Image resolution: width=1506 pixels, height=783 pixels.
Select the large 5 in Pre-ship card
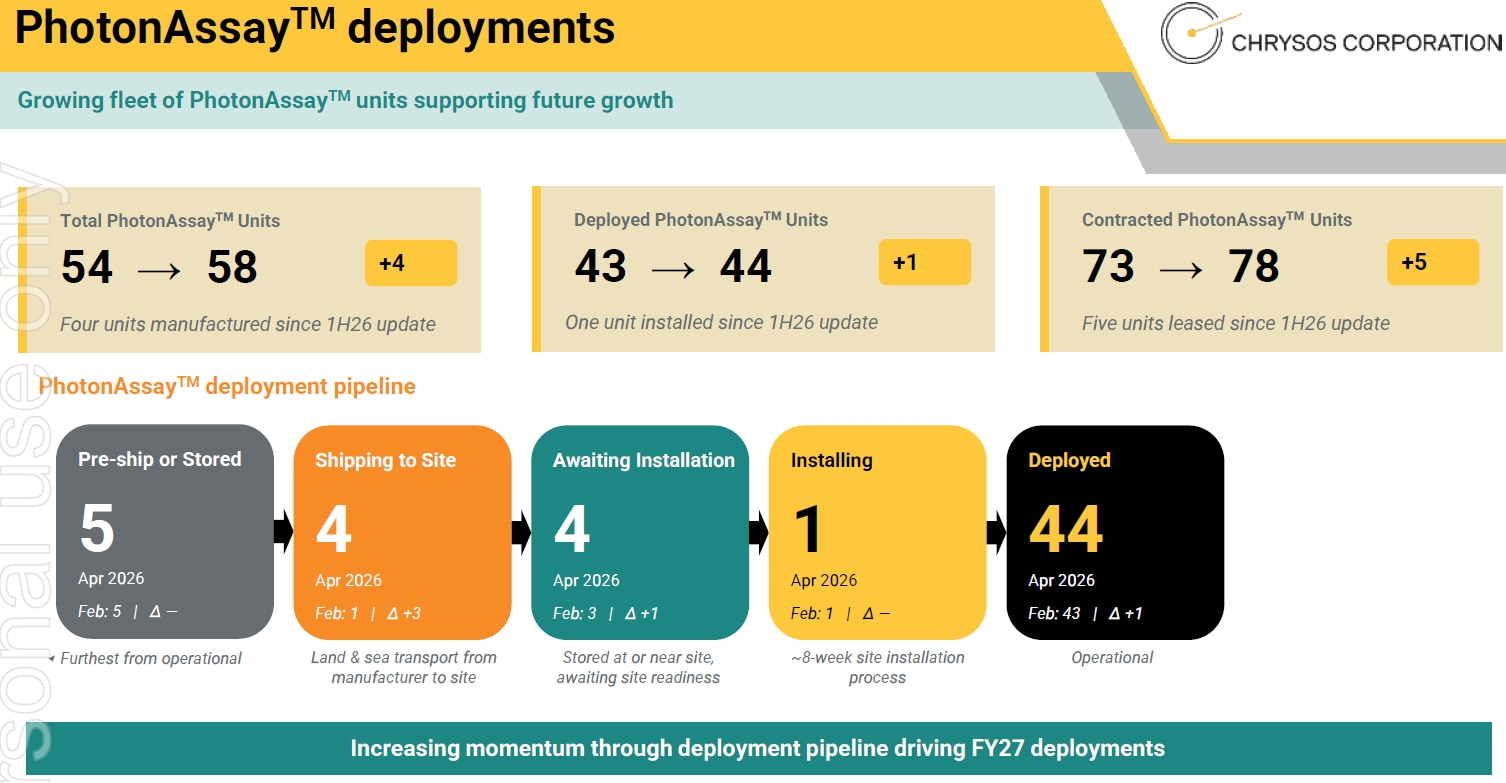pyautogui.click(x=97, y=528)
